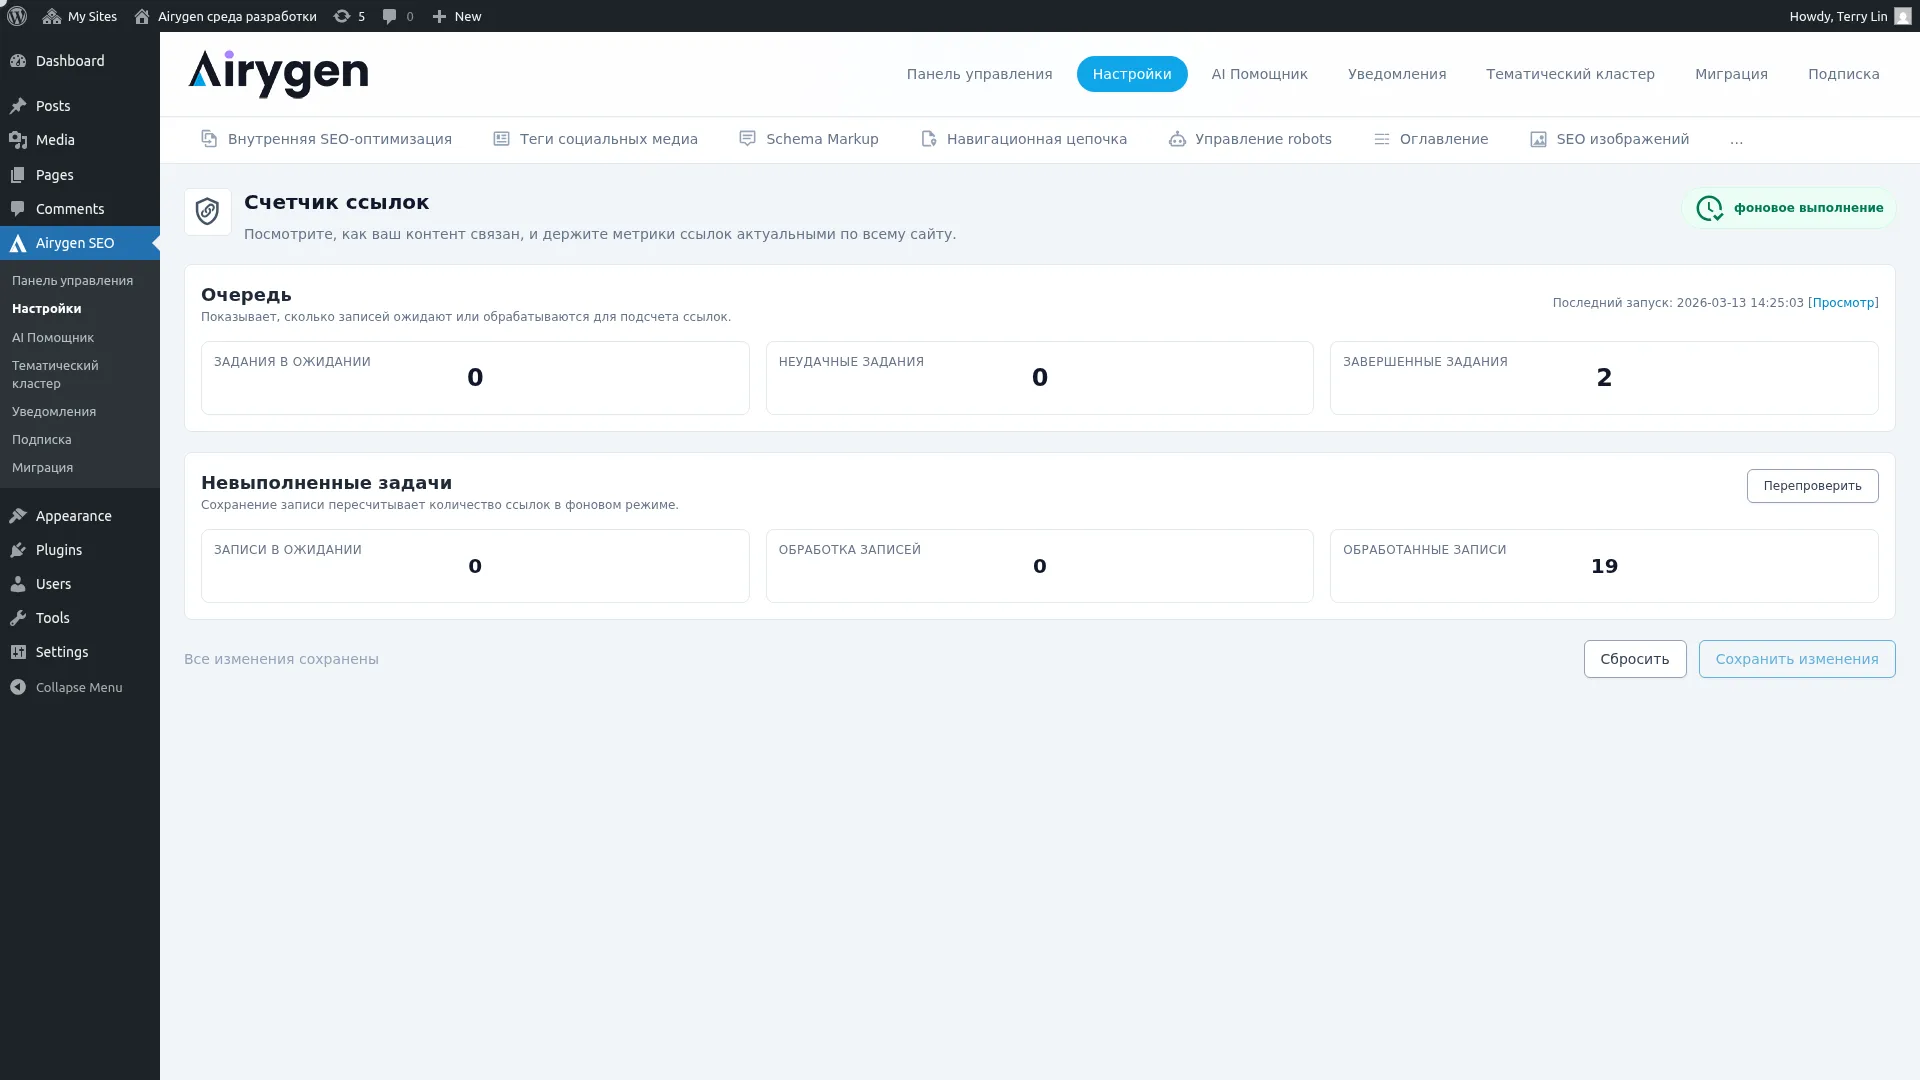Open Настройки in sidebar submenu
The width and height of the screenshot is (1920, 1080).
(x=47, y=309)
